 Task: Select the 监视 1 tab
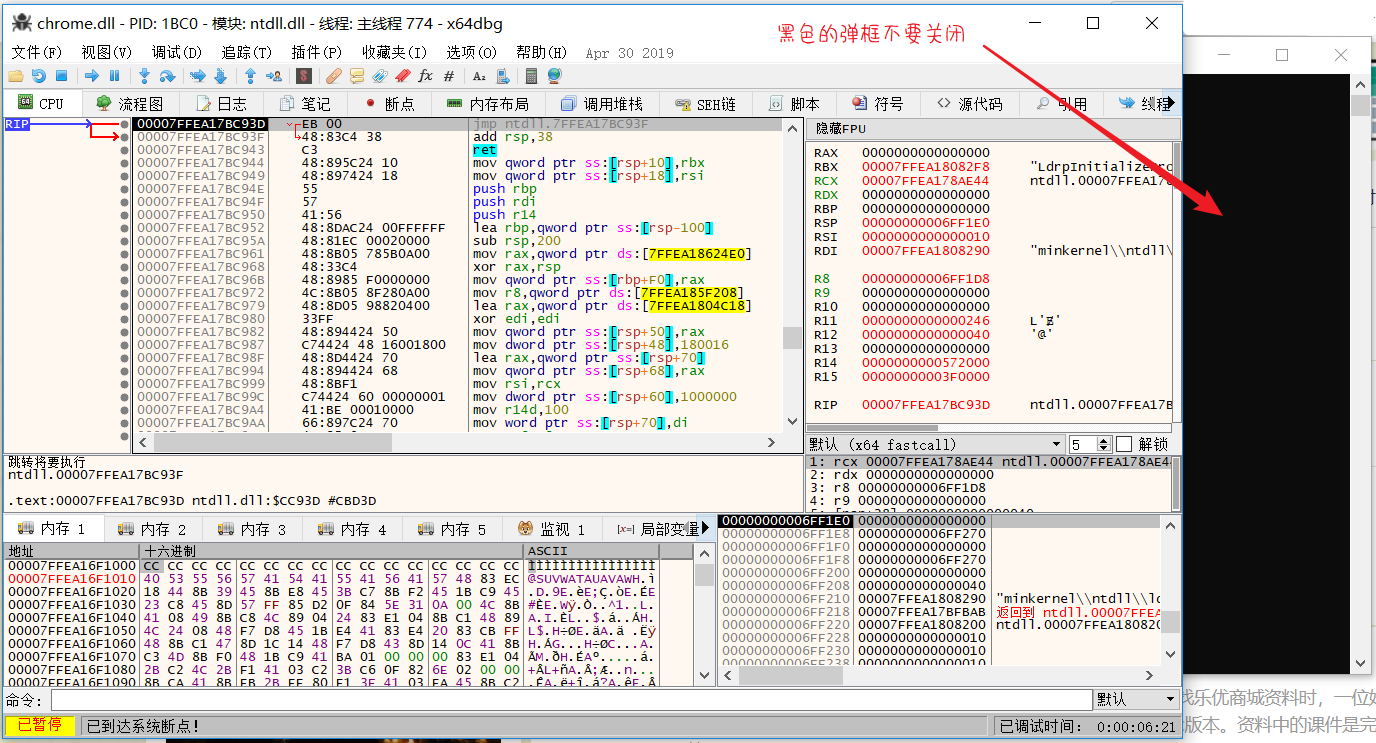pos(551,528)
